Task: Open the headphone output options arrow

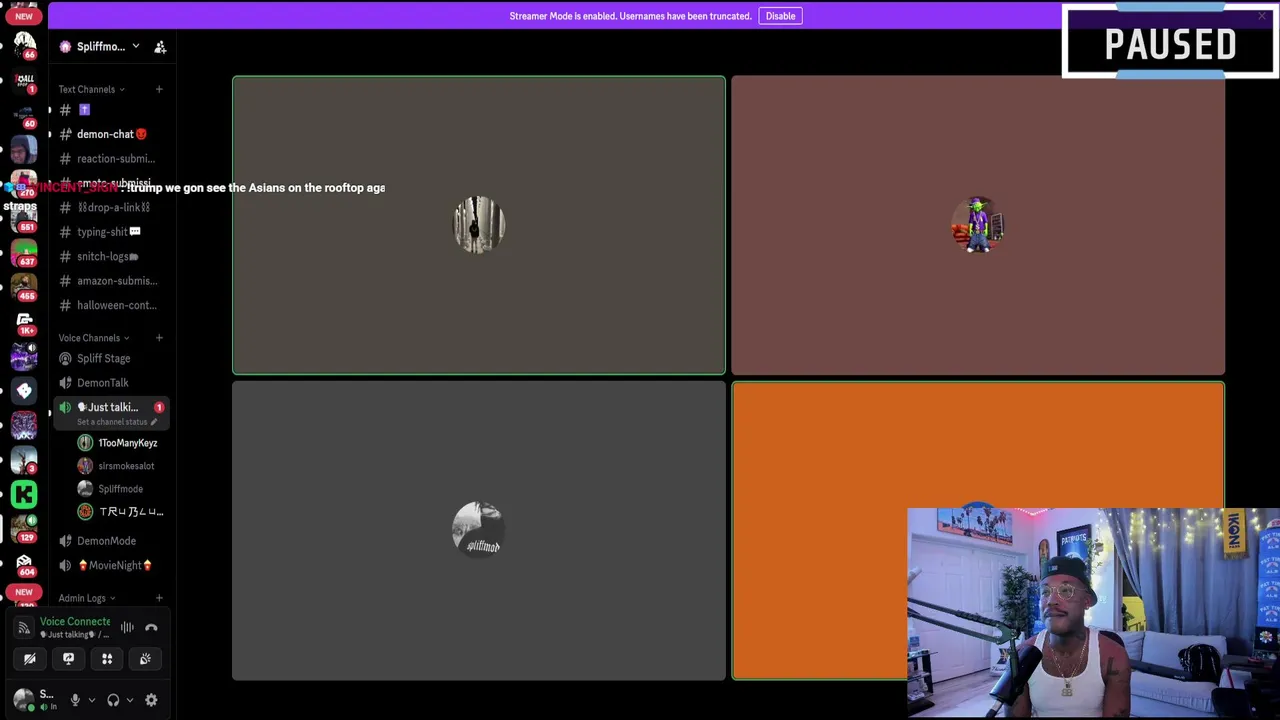Action: (x=129, y=700)
